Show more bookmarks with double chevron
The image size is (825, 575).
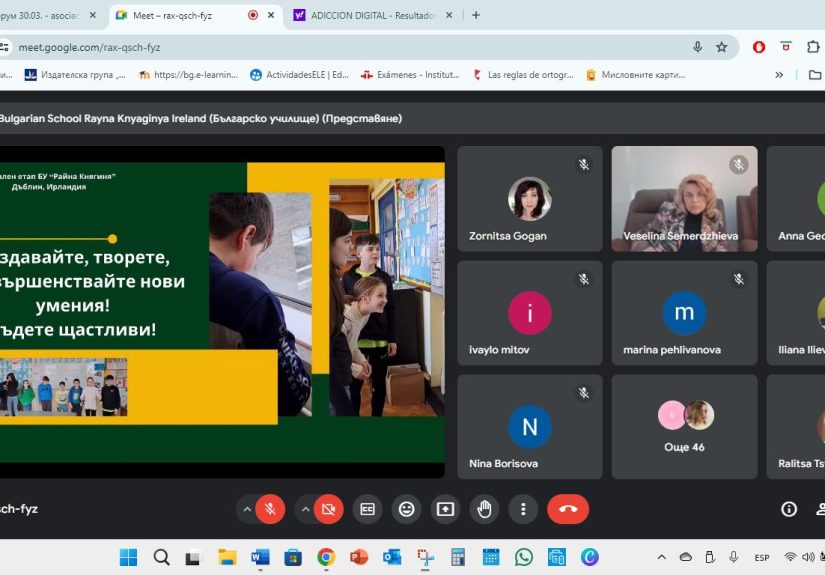779,75
